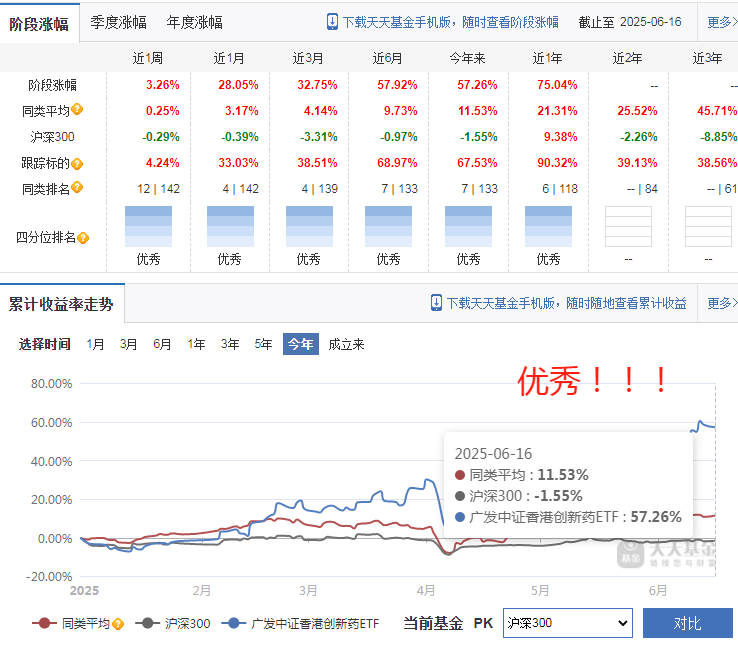Select the 6月 time range
The image size is (738, 645).
click(162, 344)
